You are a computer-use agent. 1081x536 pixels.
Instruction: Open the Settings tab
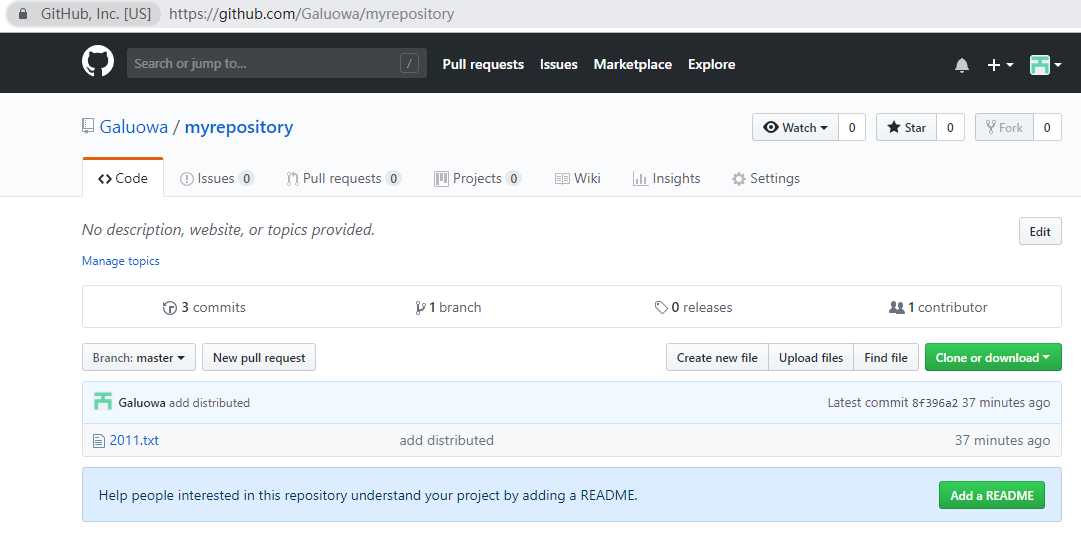point(765,179)
